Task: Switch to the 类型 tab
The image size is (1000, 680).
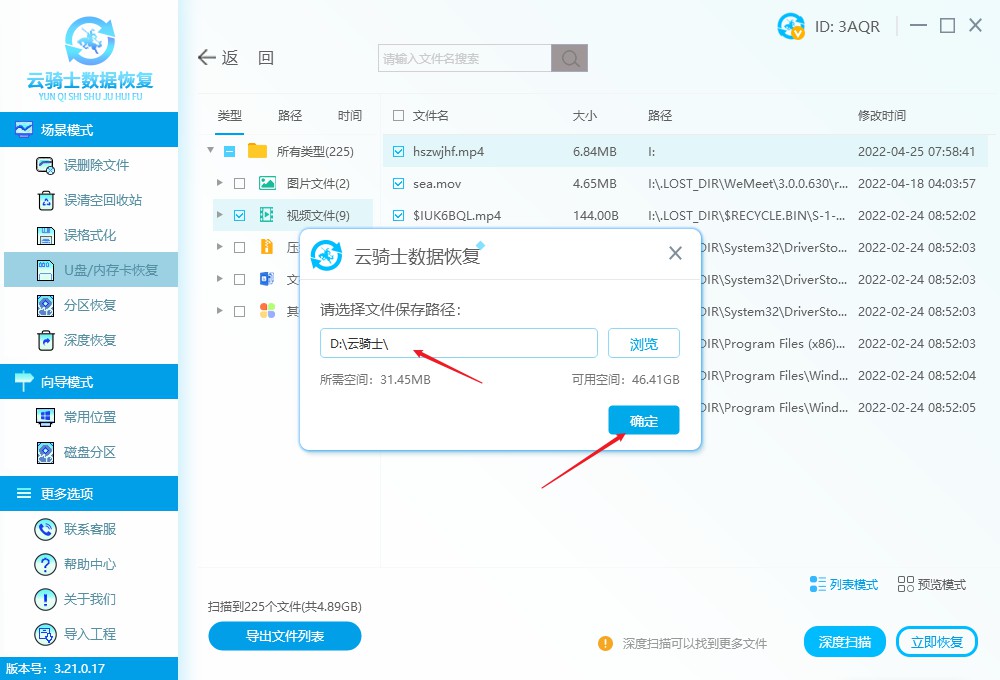Action: 230,115
